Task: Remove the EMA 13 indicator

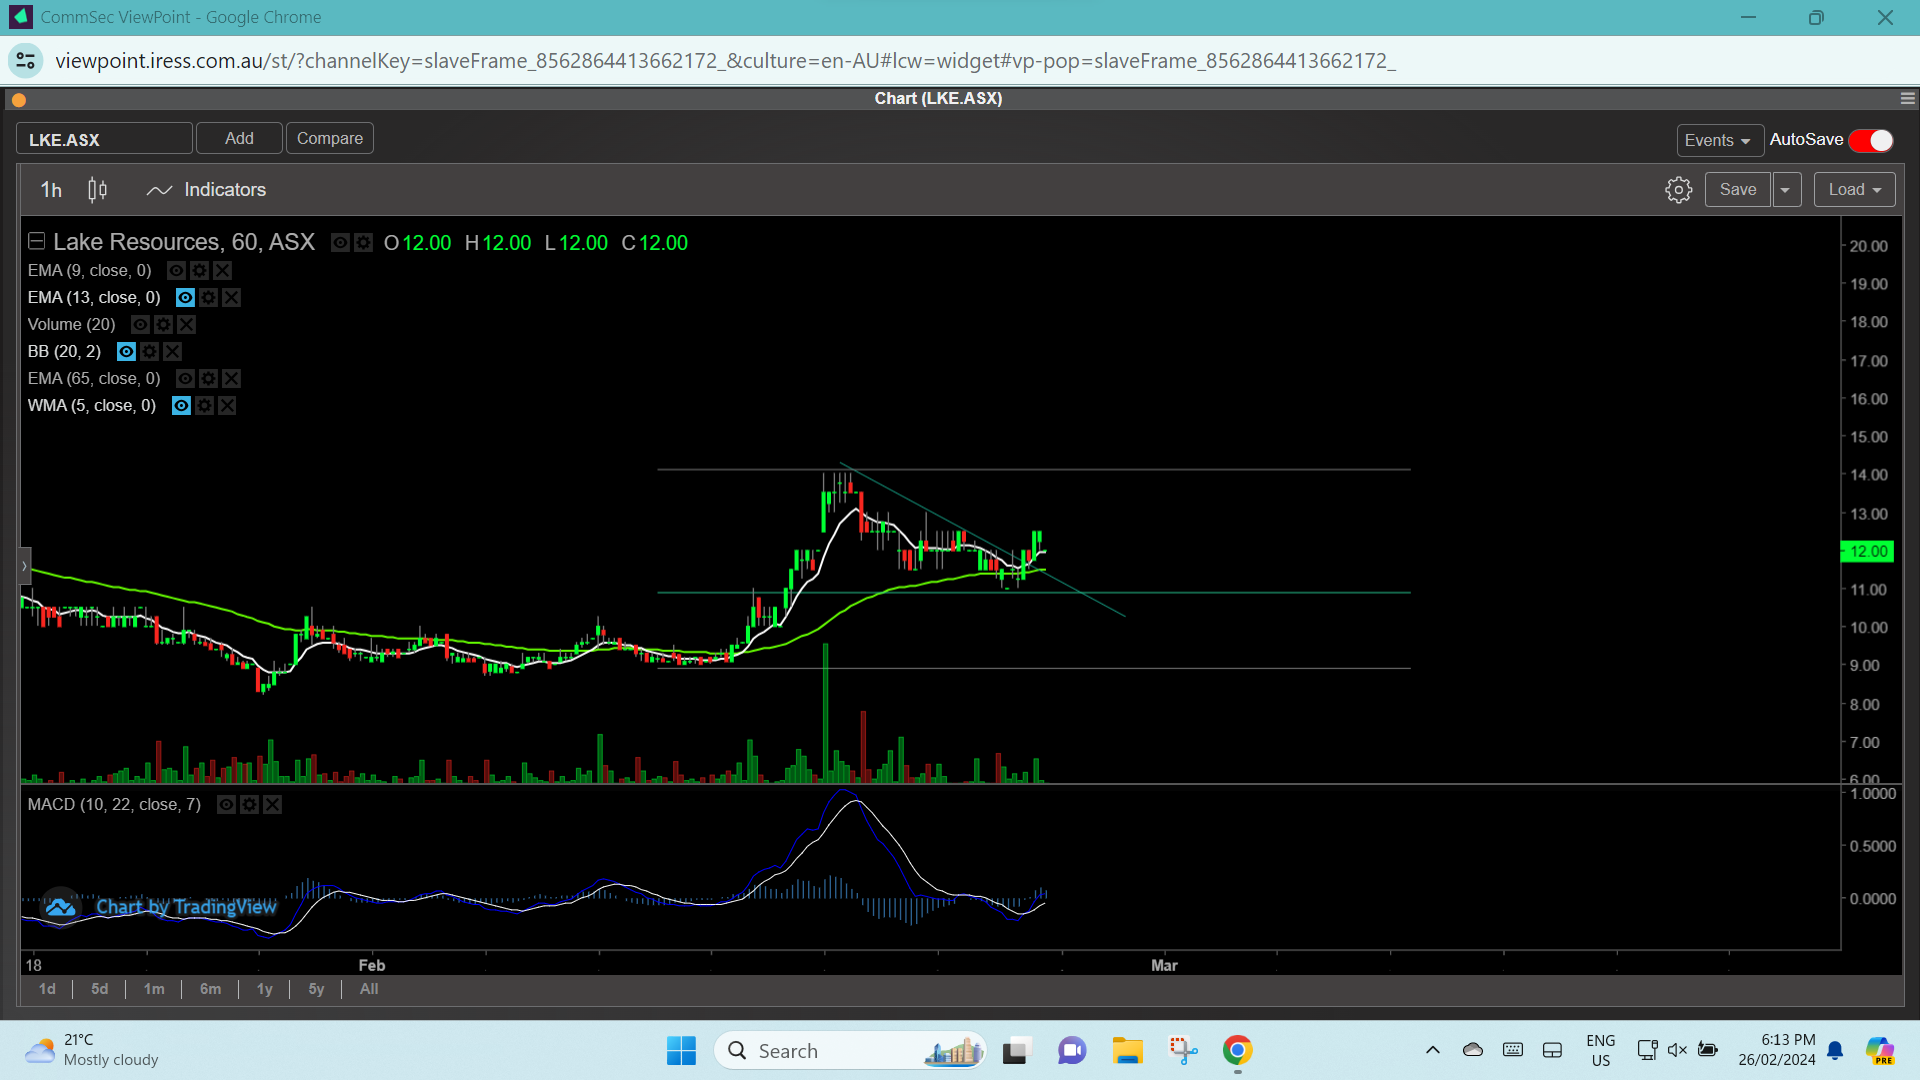Action: [x=231, y=297]
